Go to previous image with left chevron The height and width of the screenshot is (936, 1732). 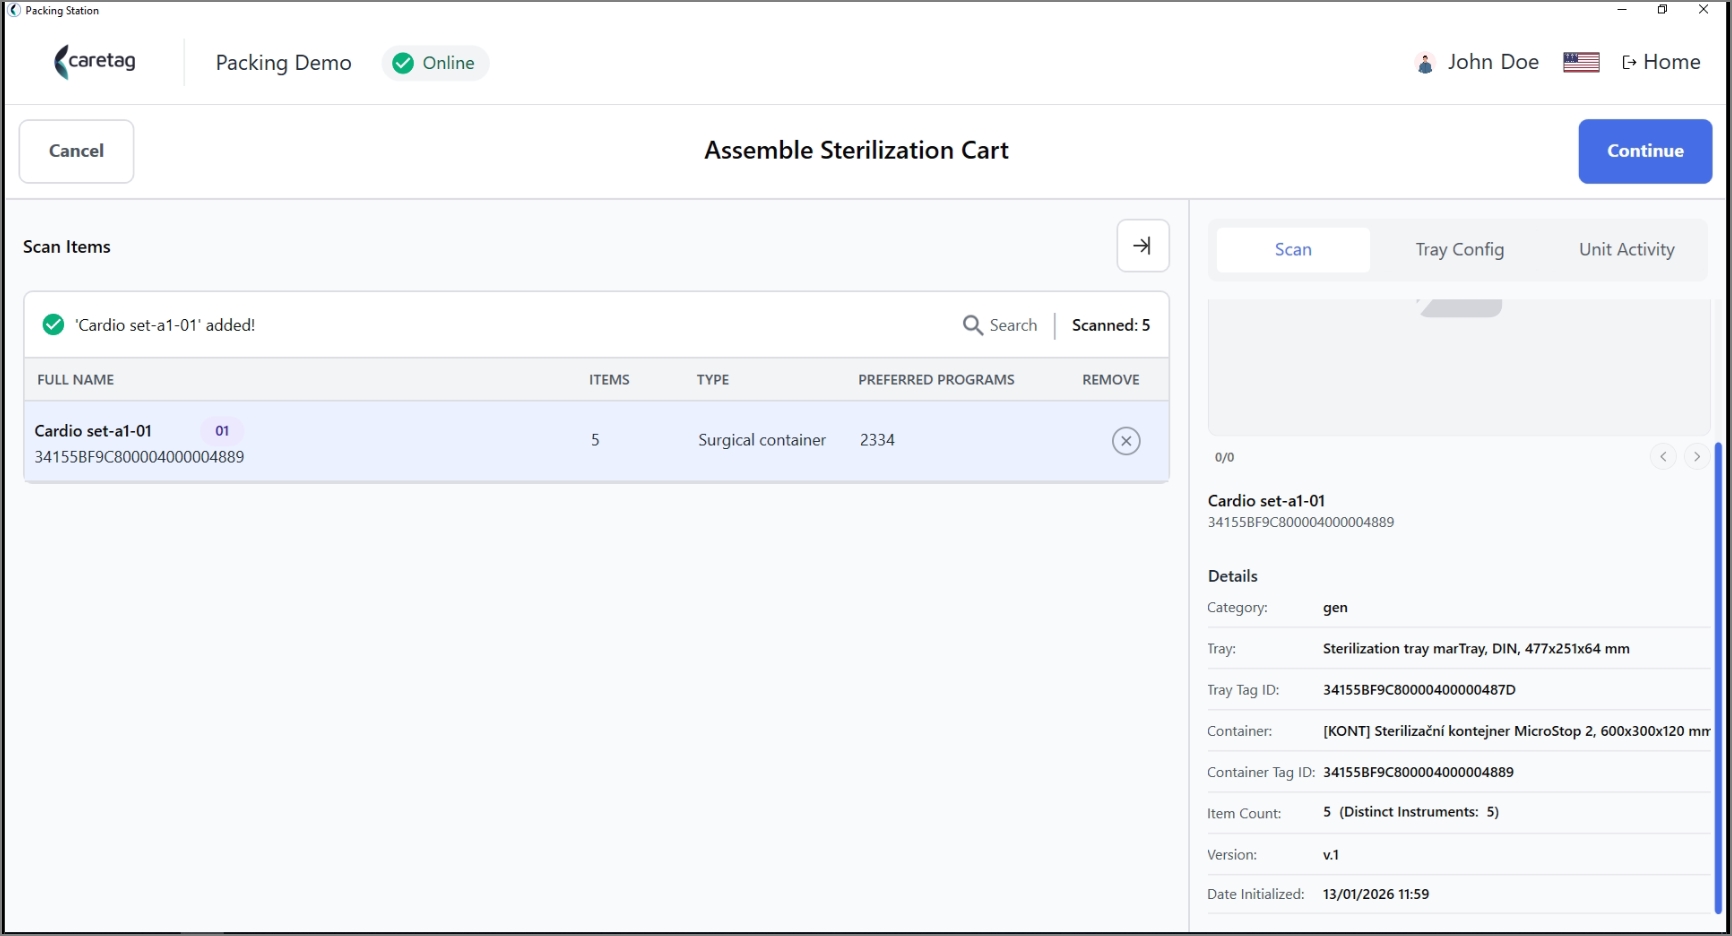pos(1663,457)
